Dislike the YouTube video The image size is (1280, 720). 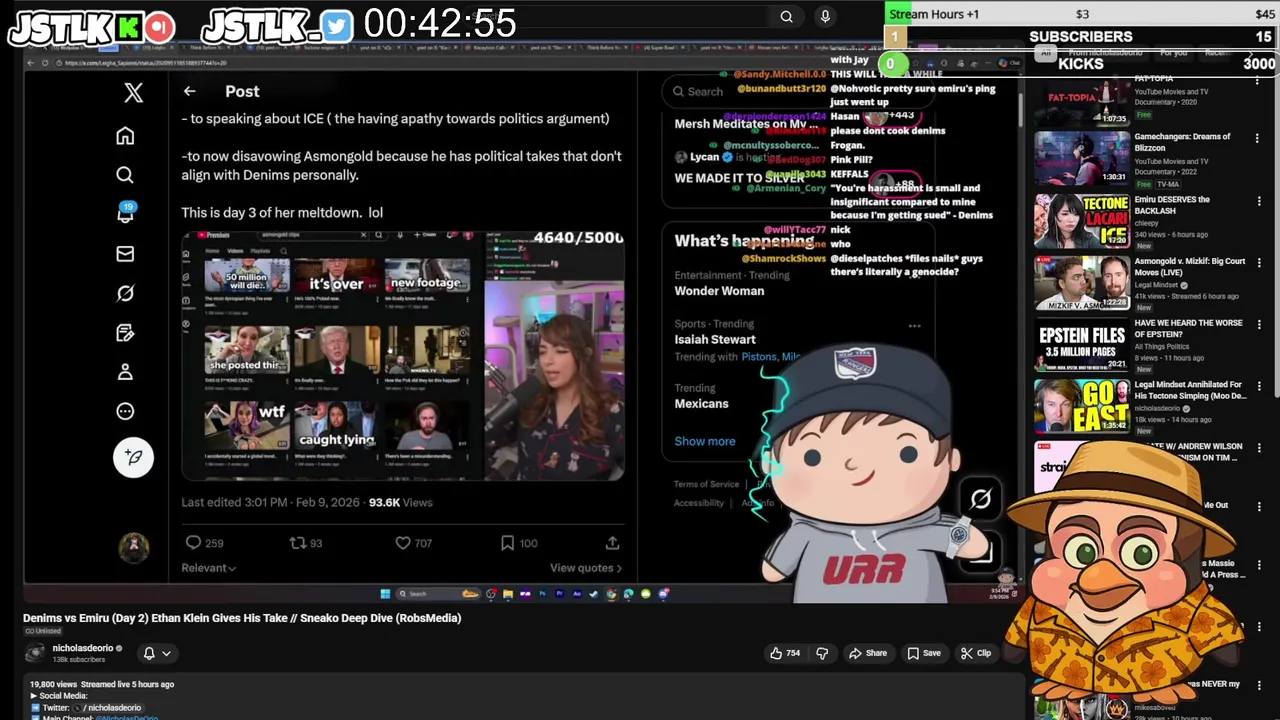click(x=822, y=653)
